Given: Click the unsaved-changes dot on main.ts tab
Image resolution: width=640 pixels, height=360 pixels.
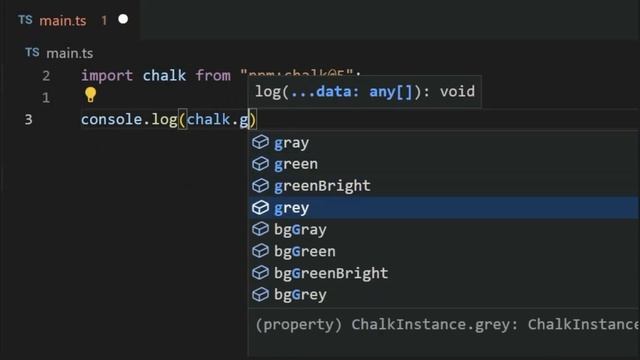Looking at the screenshot, I should (123, 19).
